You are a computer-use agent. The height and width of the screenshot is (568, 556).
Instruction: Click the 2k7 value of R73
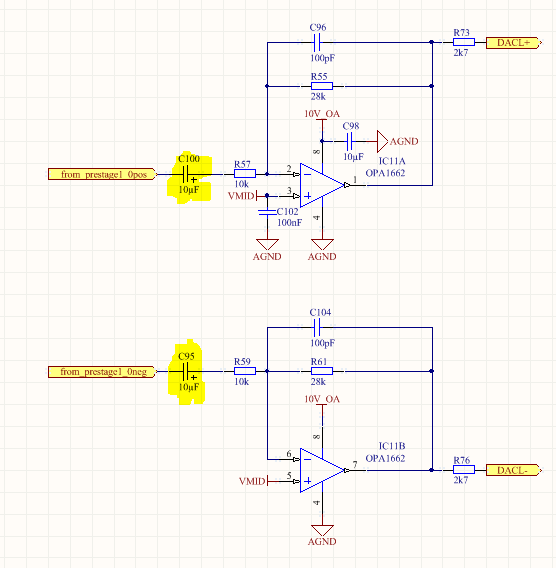click(461, 53)
